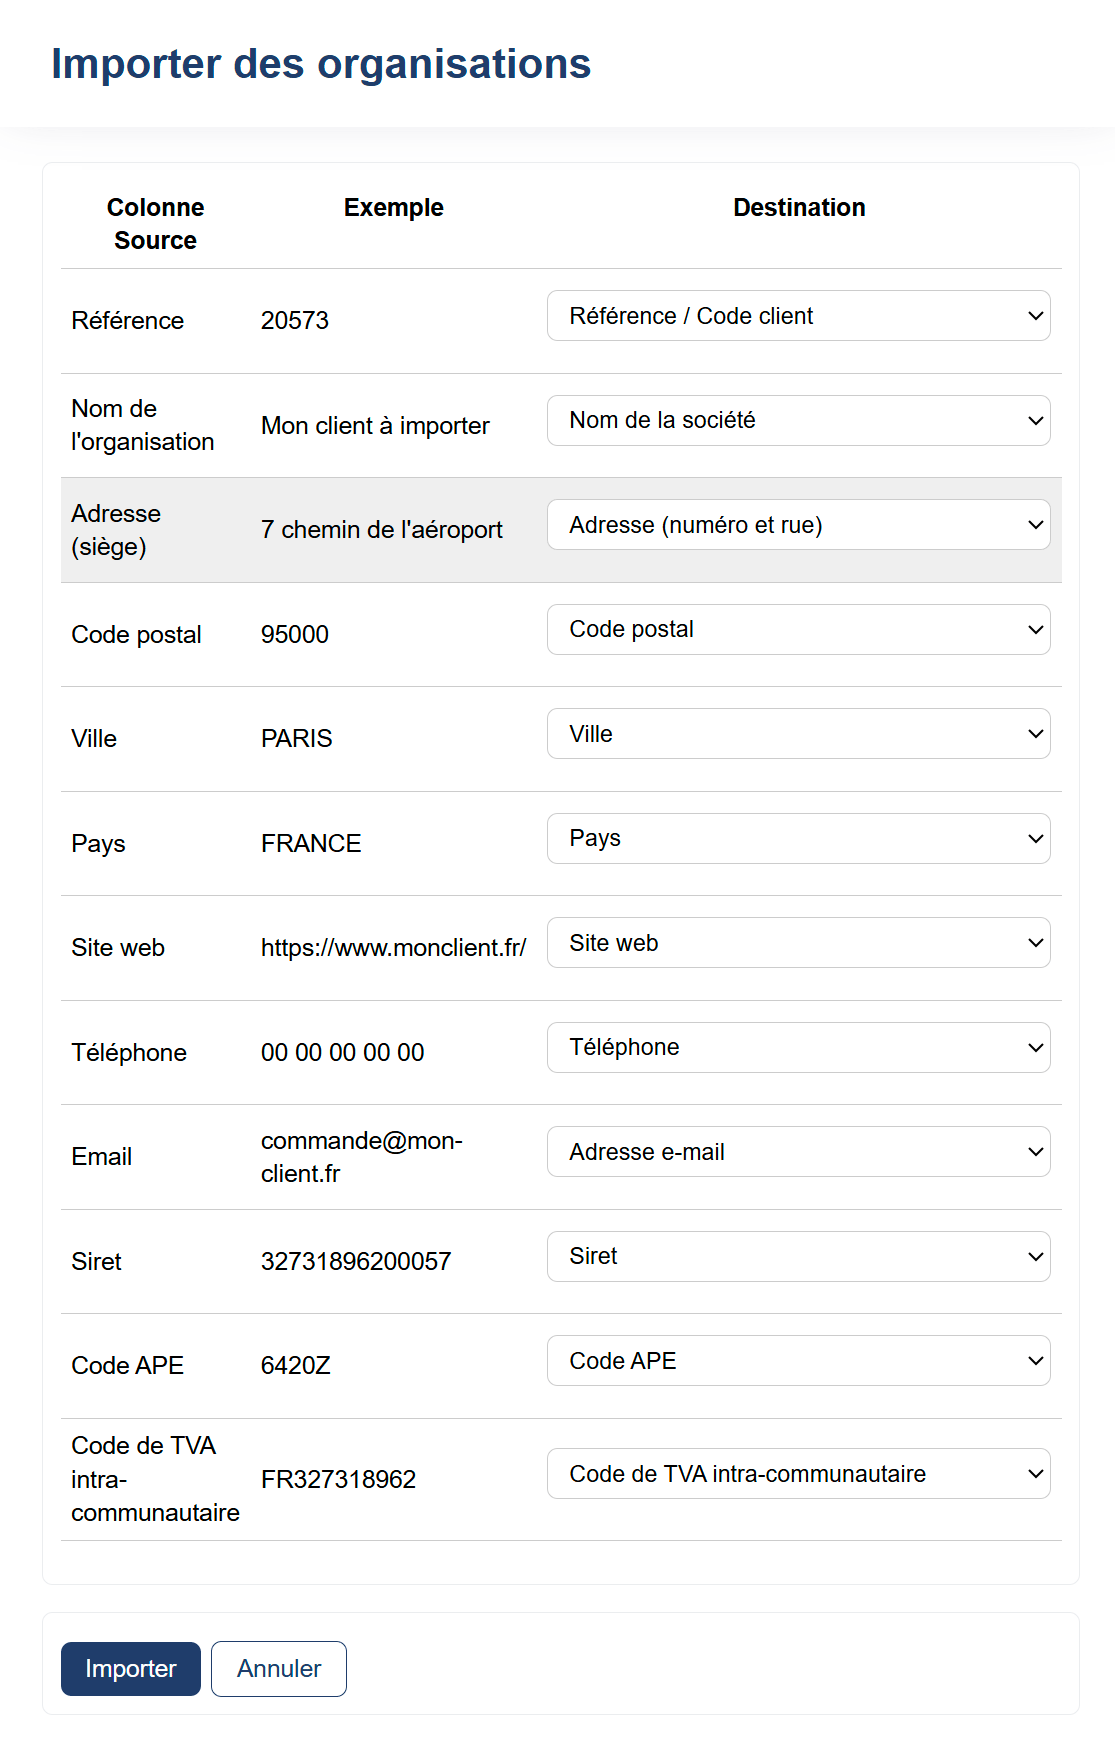Select the example URL https://www.monclient.fr/
1115x1739 pixels.
[393, 948]
